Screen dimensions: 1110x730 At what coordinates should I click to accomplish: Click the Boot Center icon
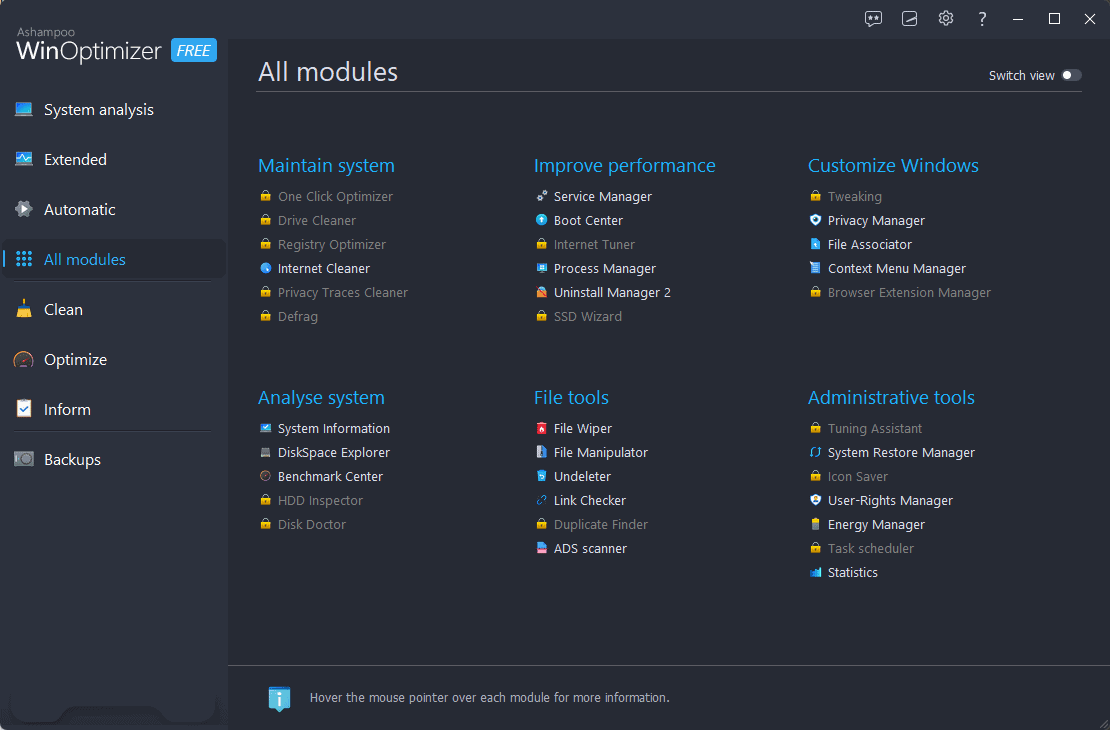pyautogui.click(x=542, y=220)
